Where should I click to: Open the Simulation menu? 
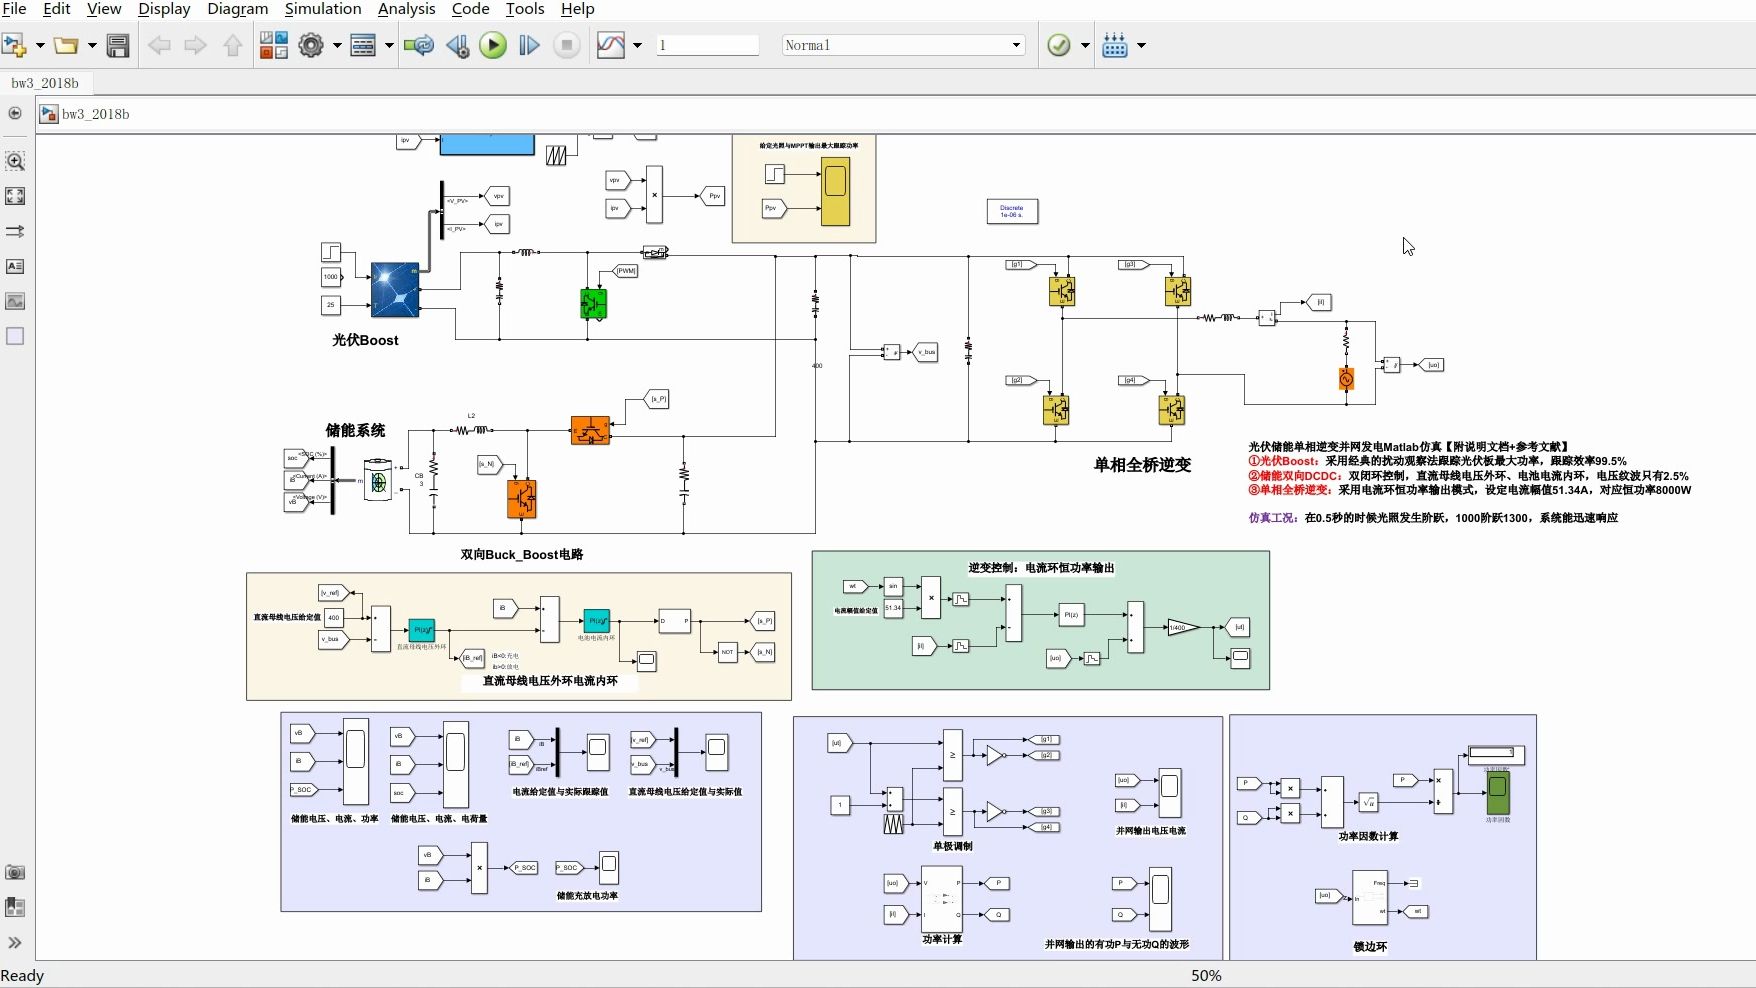(323, 9)
